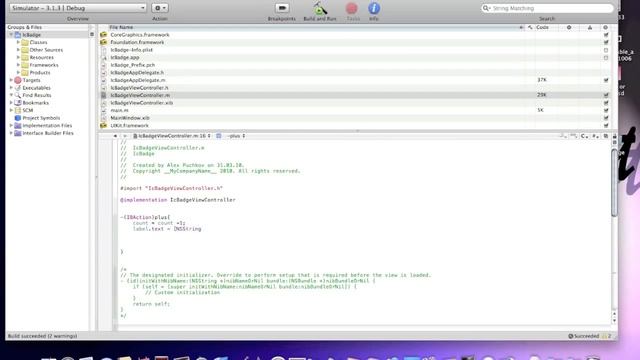The width and height of the screenshot is (640, 360).
Task: Click the Targets bullseye icon
Action: (x=18, y=80)
